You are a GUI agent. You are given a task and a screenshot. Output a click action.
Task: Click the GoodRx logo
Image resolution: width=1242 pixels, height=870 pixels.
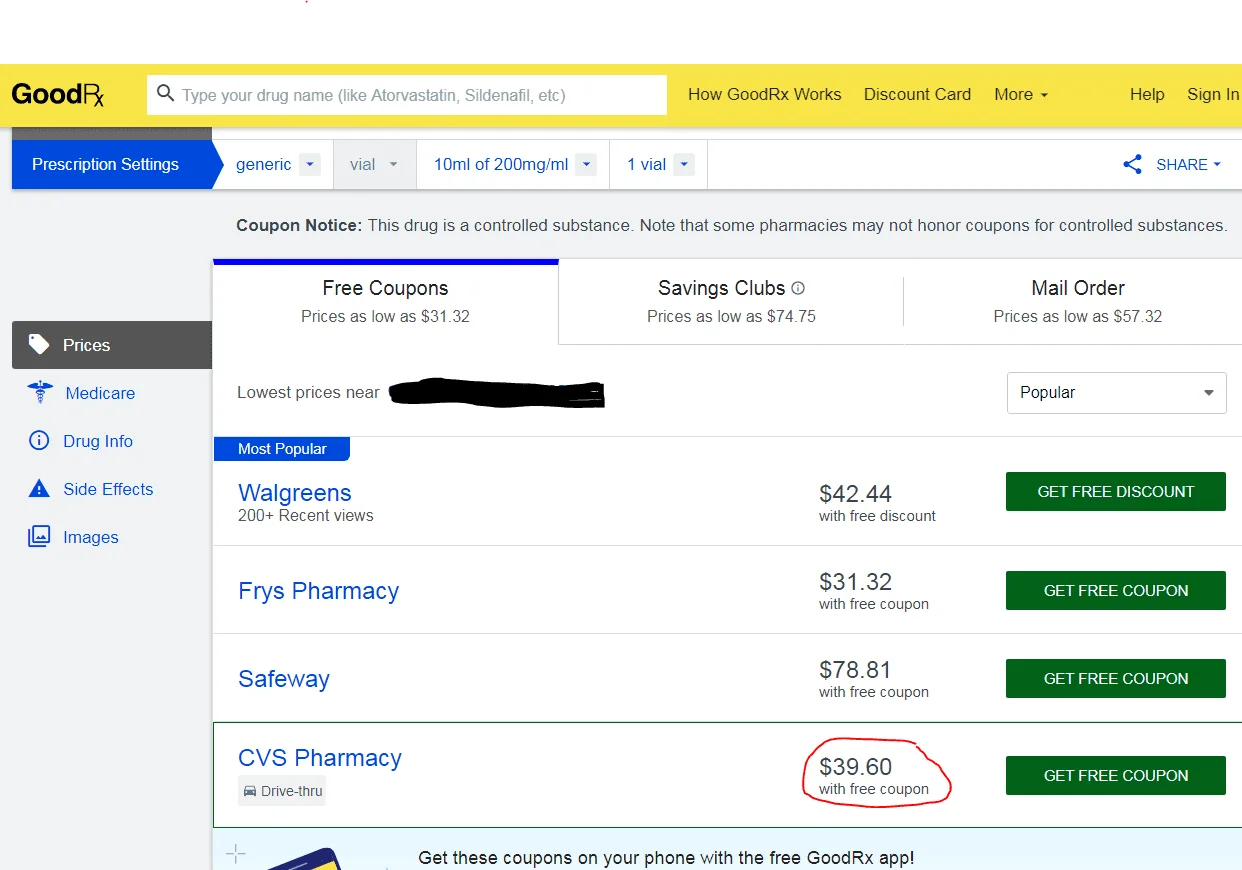(58, 95)
